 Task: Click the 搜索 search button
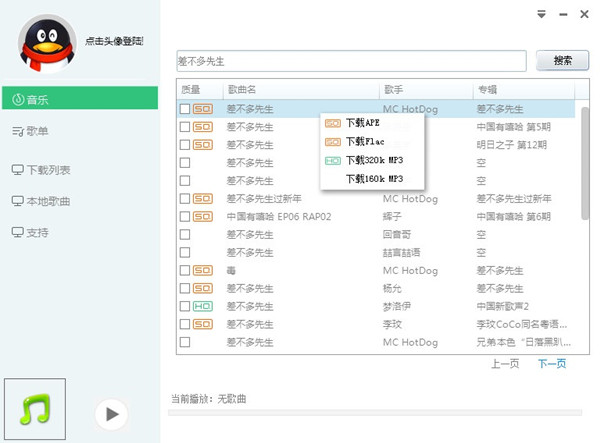coord(563,61)
